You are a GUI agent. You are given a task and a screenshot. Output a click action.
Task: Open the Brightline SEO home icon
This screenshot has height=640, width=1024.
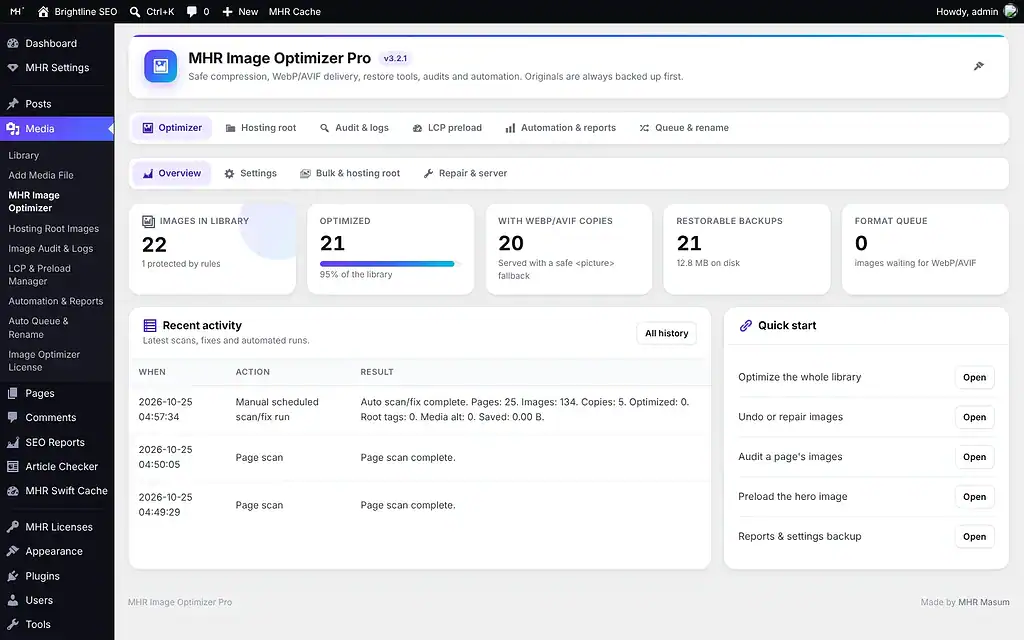[43, 12]
